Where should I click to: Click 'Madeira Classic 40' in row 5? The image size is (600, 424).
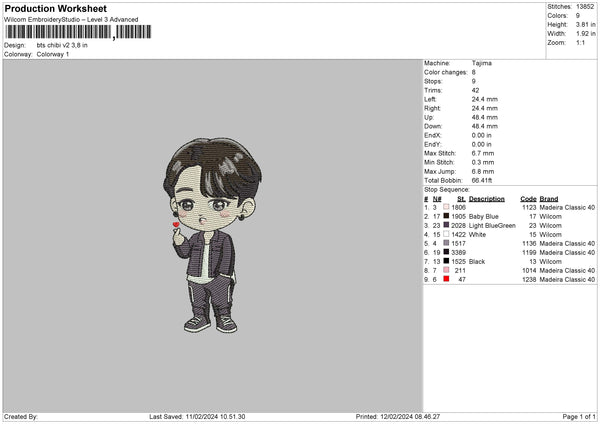click(x=567, y=243)
